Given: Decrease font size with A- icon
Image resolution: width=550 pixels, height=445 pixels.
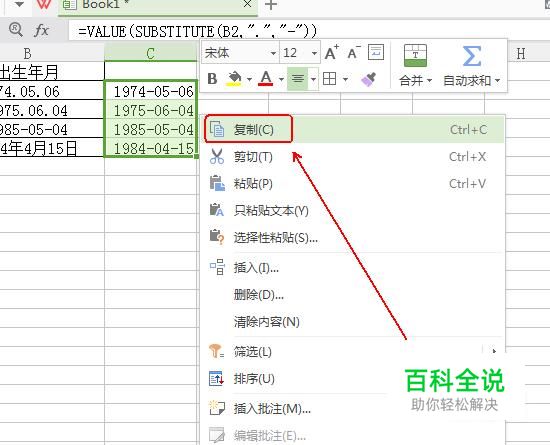Looking at the screenshot, I should click(x=354, y=53).
